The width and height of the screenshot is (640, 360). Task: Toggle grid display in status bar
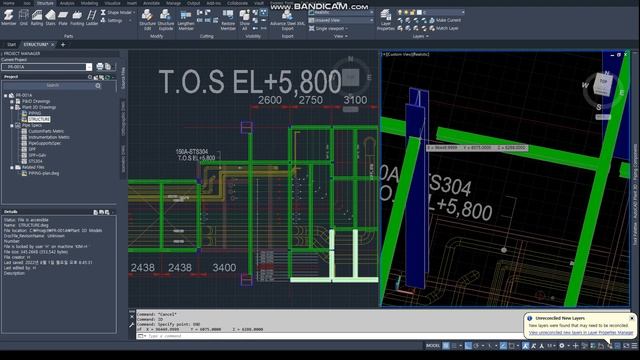(x=446, y=346)
